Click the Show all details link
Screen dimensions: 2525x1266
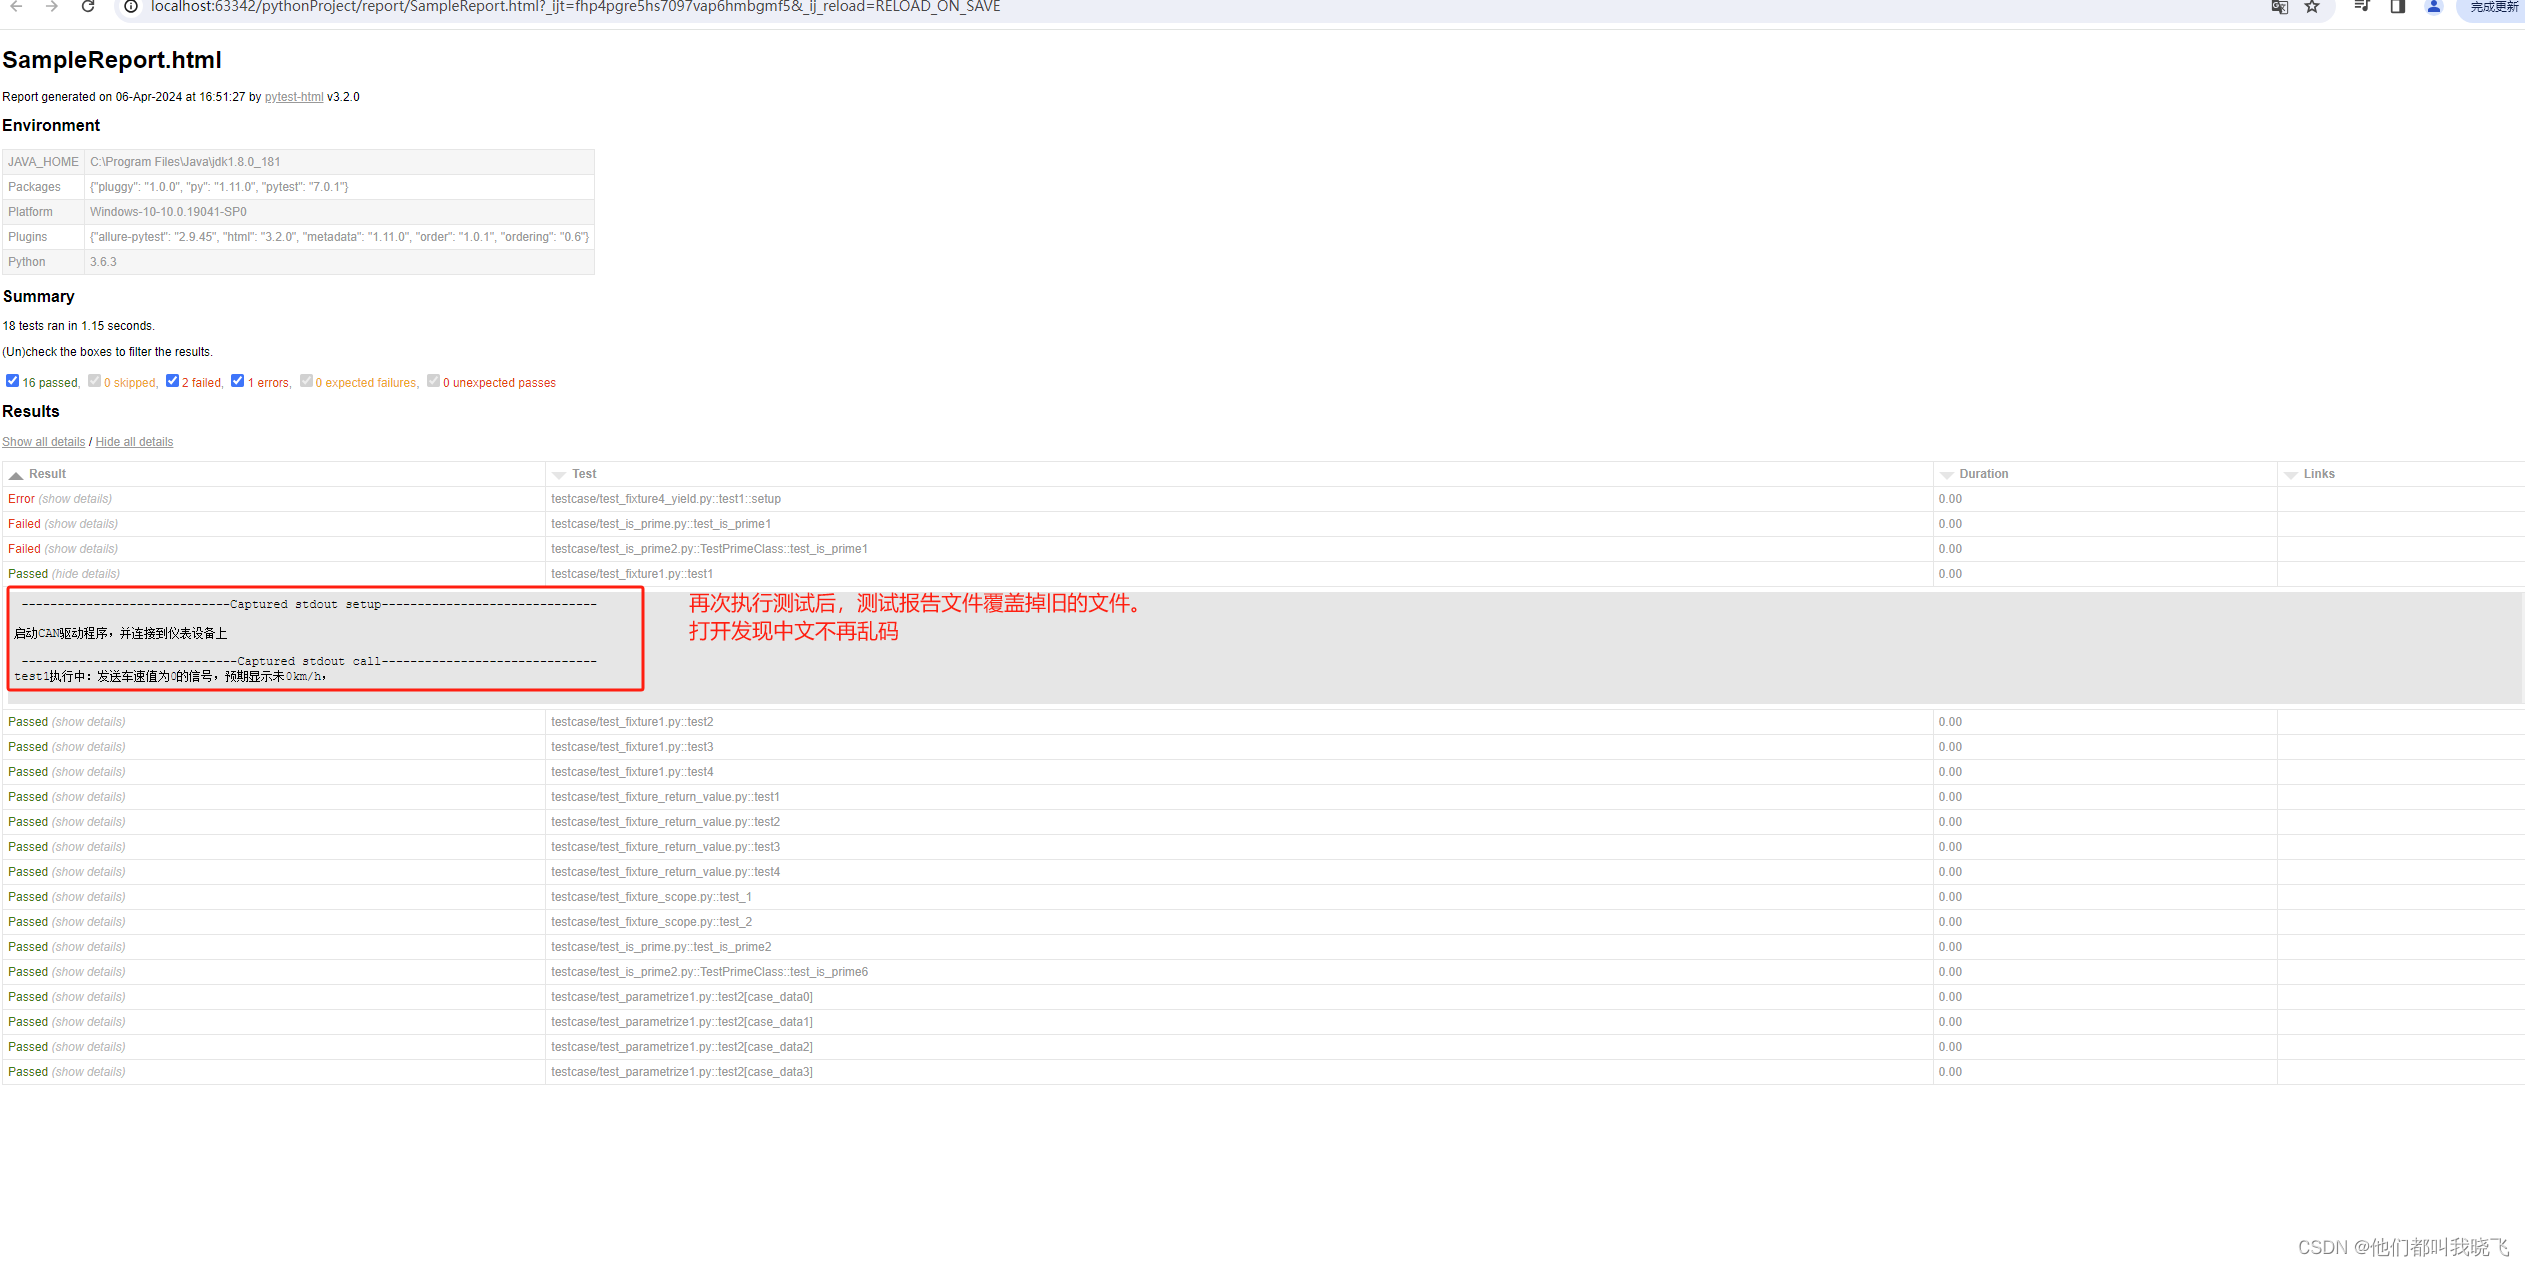[44, 442]
